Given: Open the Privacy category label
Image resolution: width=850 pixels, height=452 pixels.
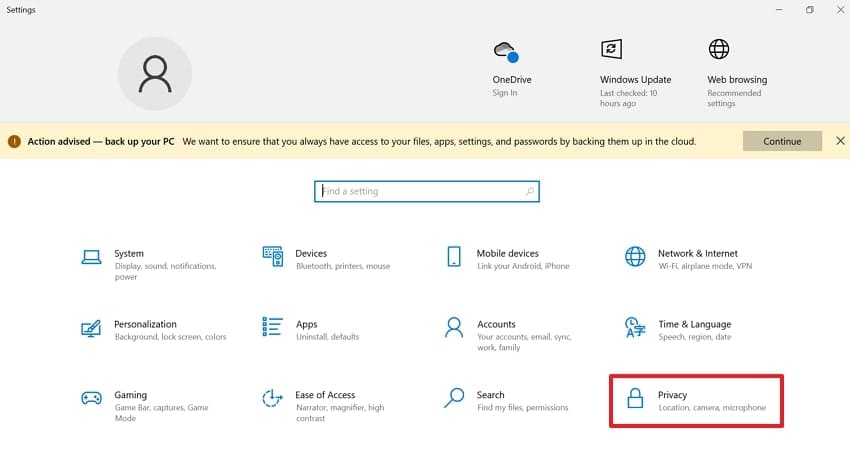Looking at the screenshot, I should 672,395.
